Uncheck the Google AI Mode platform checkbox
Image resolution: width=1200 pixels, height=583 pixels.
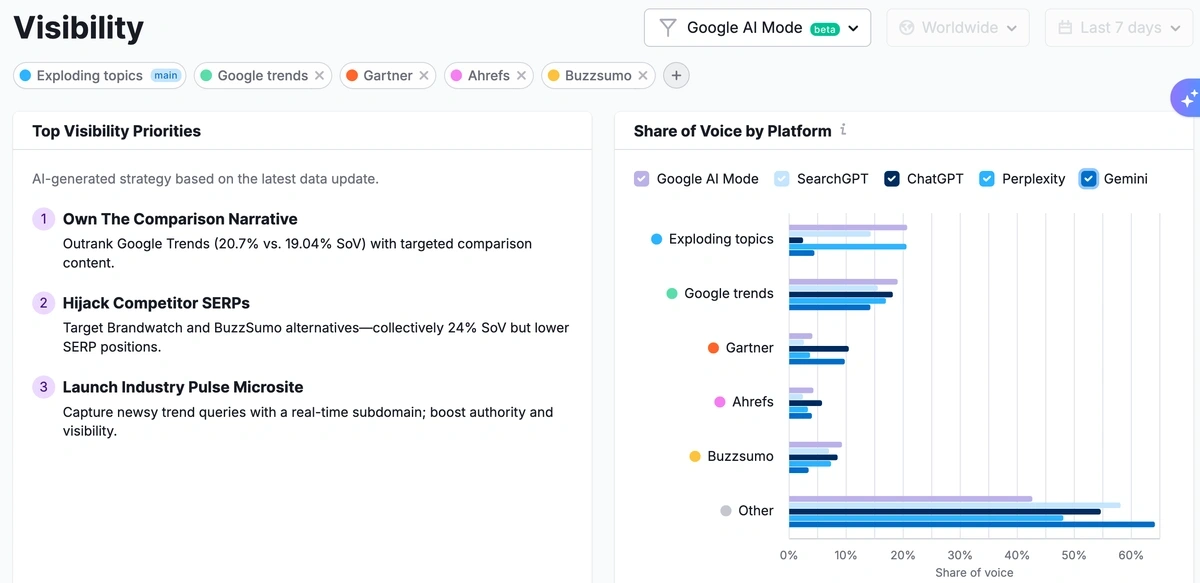(x=640, y=178)
